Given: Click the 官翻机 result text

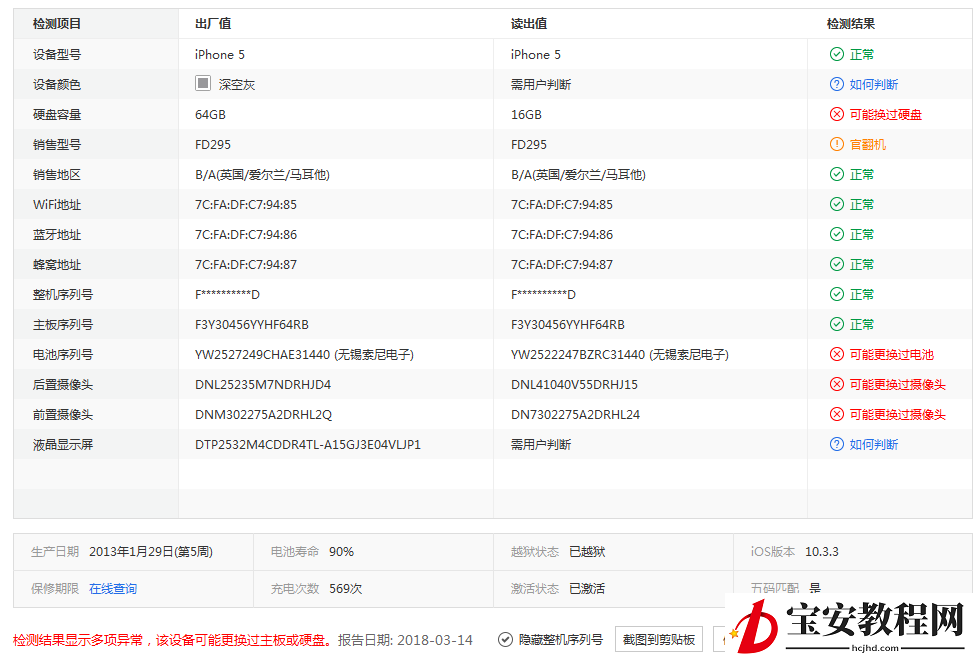Looking at the screenshot, I should click(x=867, y=144).
